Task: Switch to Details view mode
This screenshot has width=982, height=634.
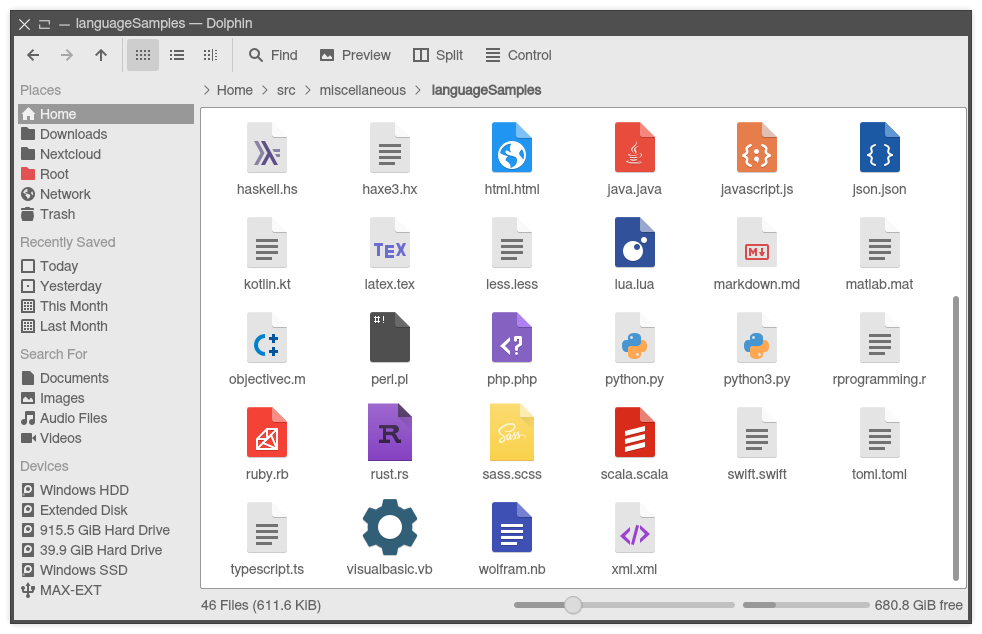Action: point(210,55)
